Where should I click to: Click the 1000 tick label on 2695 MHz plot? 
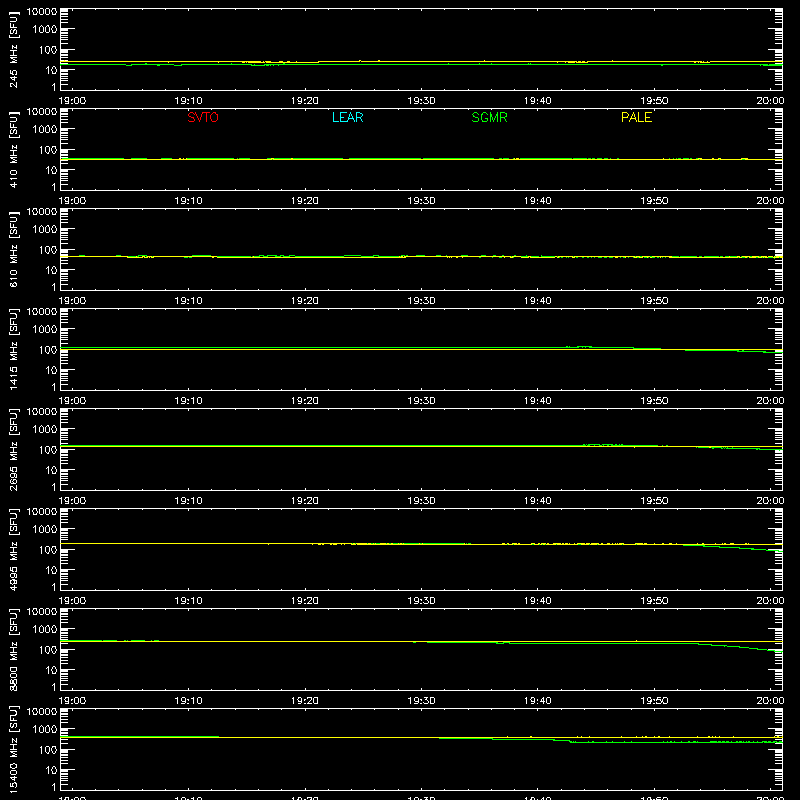[45, 429]
